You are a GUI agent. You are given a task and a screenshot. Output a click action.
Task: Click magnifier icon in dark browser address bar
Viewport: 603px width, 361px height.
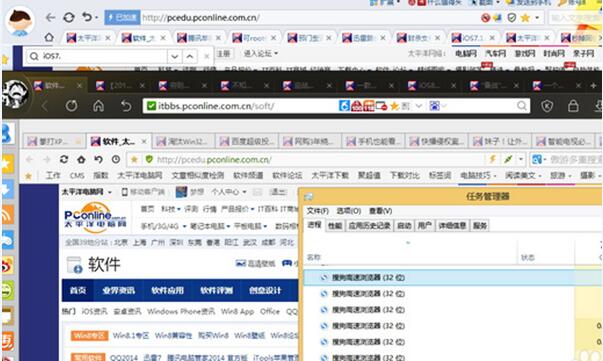point(521,106)
